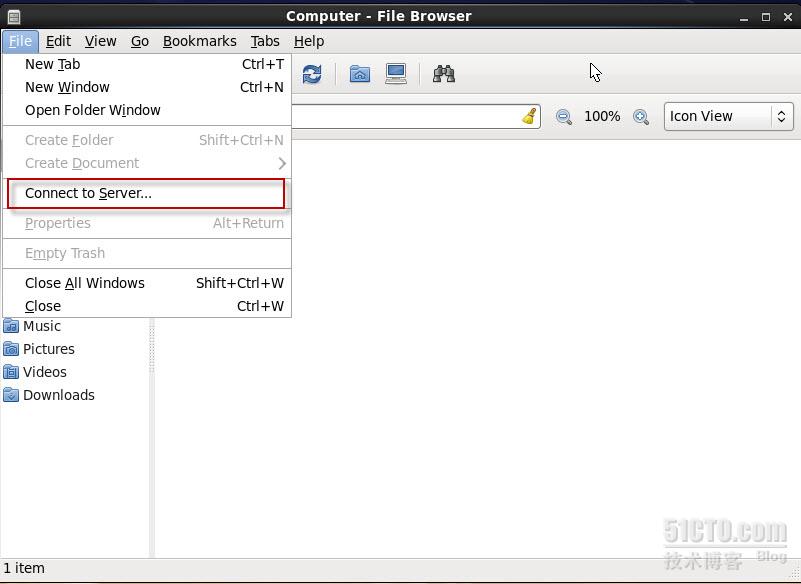Select Videos in the sidebar
This screenshot has height=584, width=801.
pyautogui.click(x=45, y=372)
